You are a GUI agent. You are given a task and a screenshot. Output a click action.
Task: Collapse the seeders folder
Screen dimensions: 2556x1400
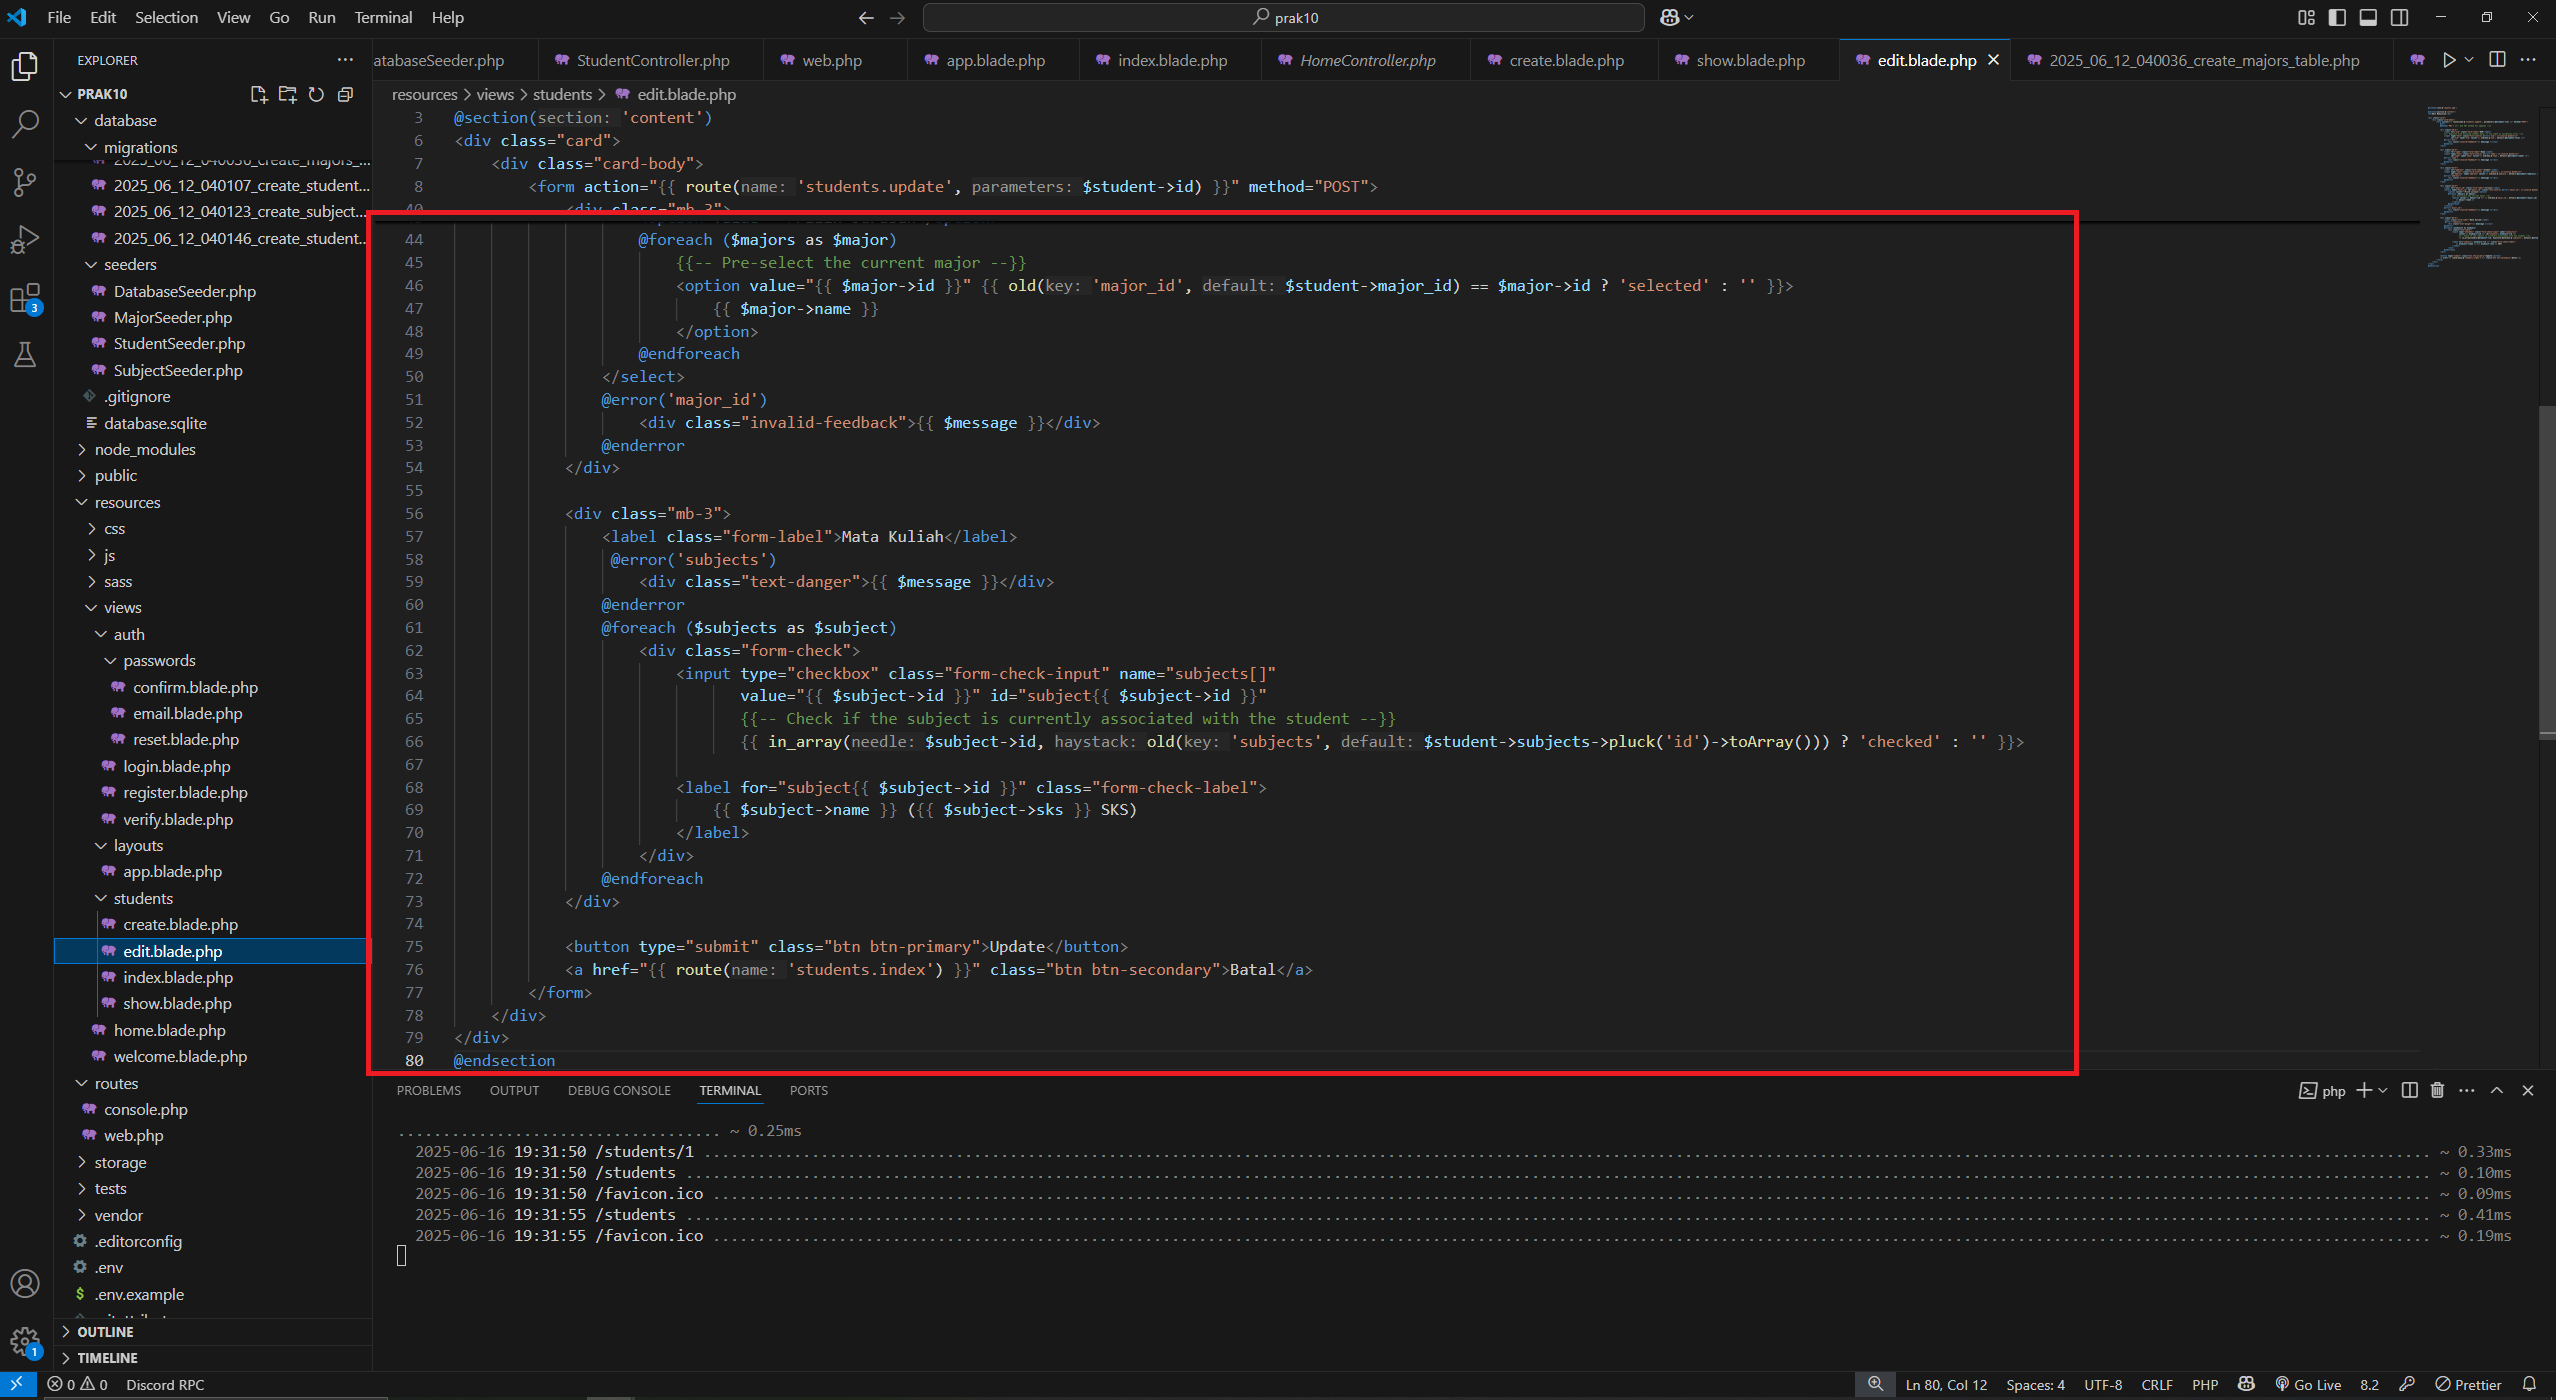pyautogui.click(x=128, y=264)
